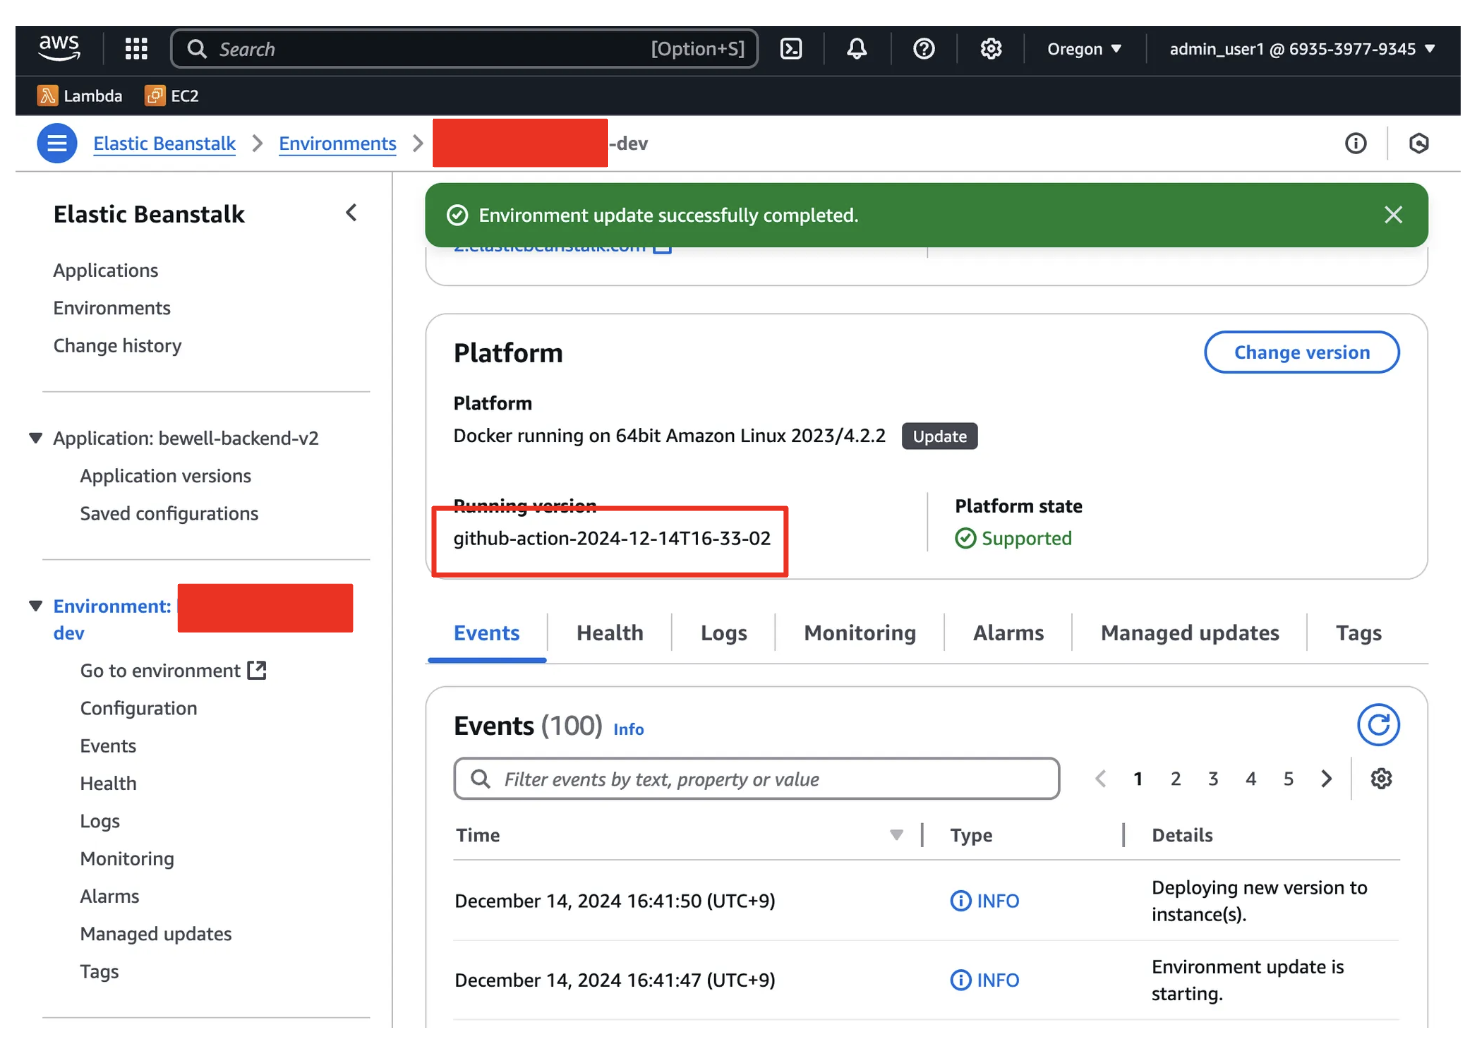Go to events page 5
The width and height of the screenshot is (1484, 1054).
pos(1289,778)
